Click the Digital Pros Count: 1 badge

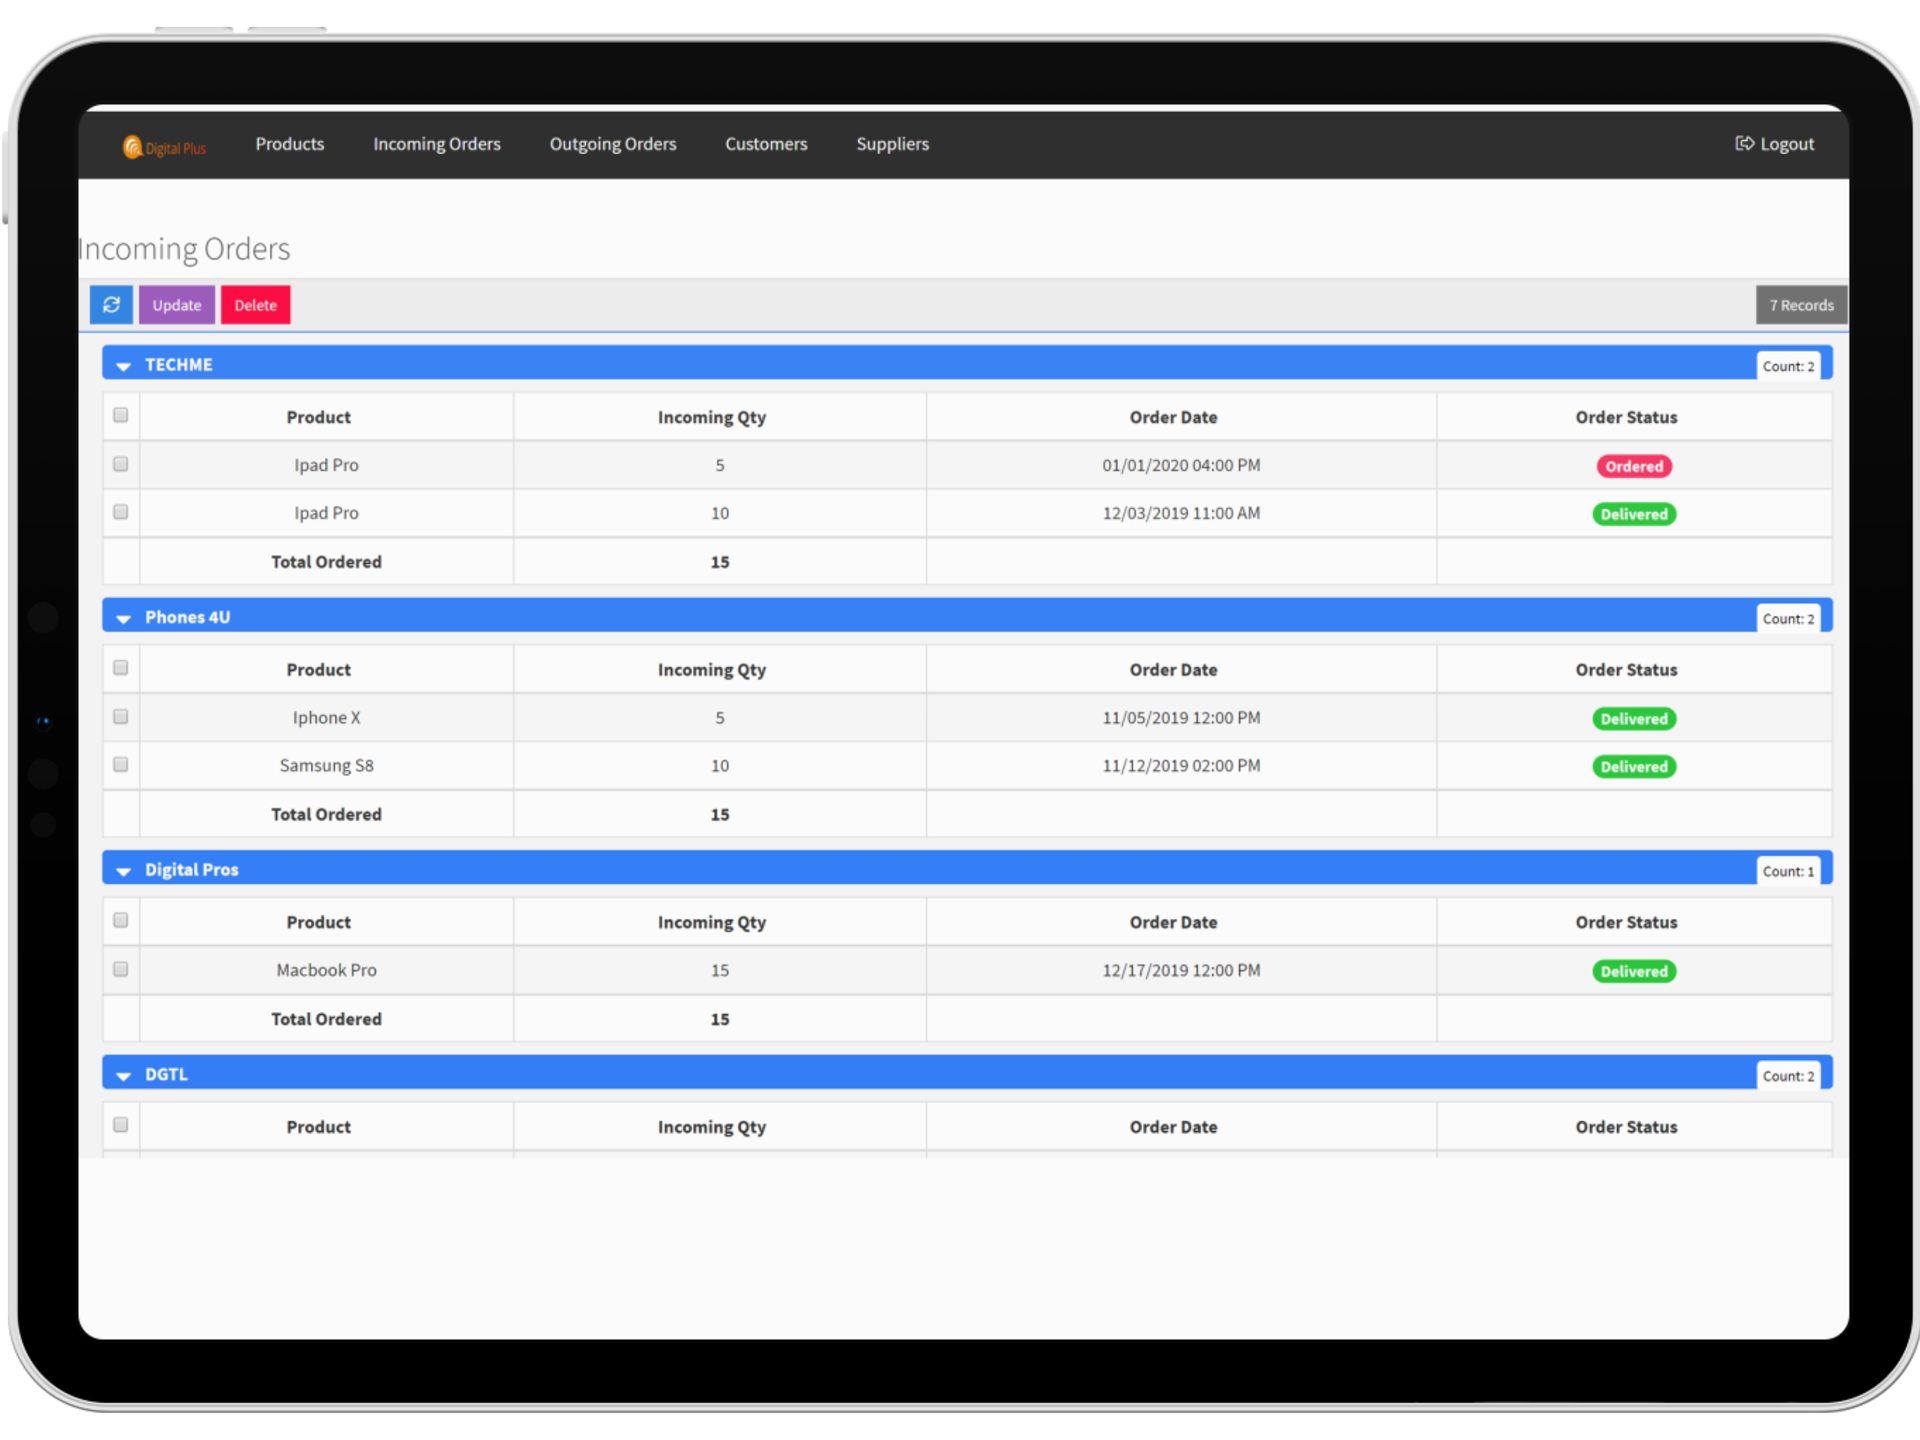pyautogui.click(x=1788, y=871)
